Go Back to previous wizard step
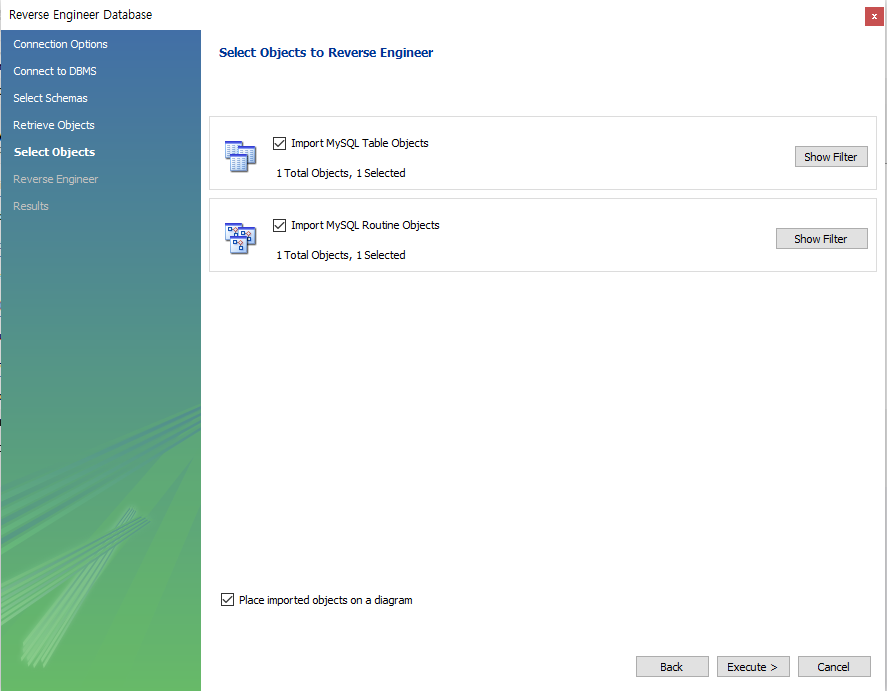The image size is (887, 691). [x=672, y=667]
